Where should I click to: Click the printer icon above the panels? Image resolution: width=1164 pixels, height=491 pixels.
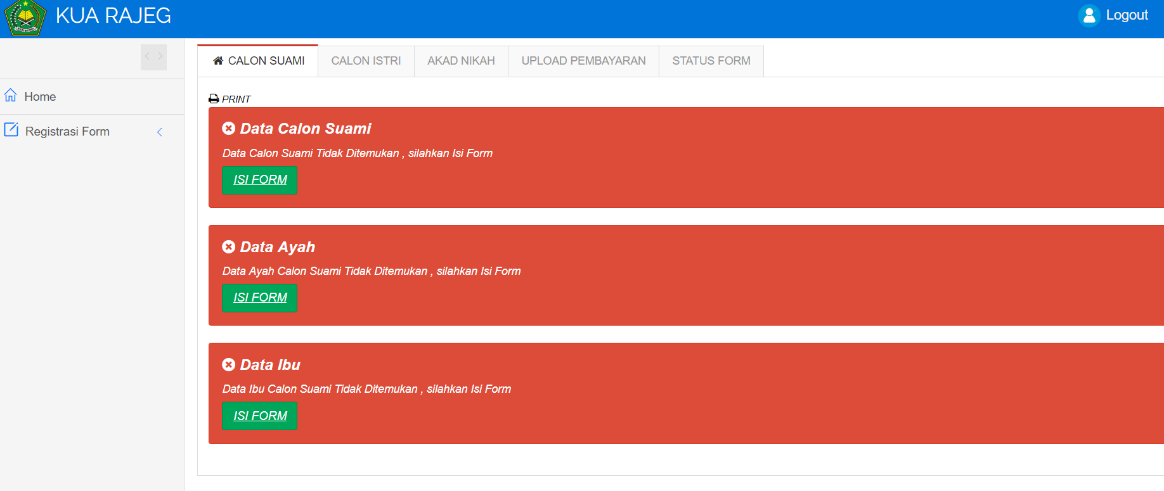[x=214, y=99]
